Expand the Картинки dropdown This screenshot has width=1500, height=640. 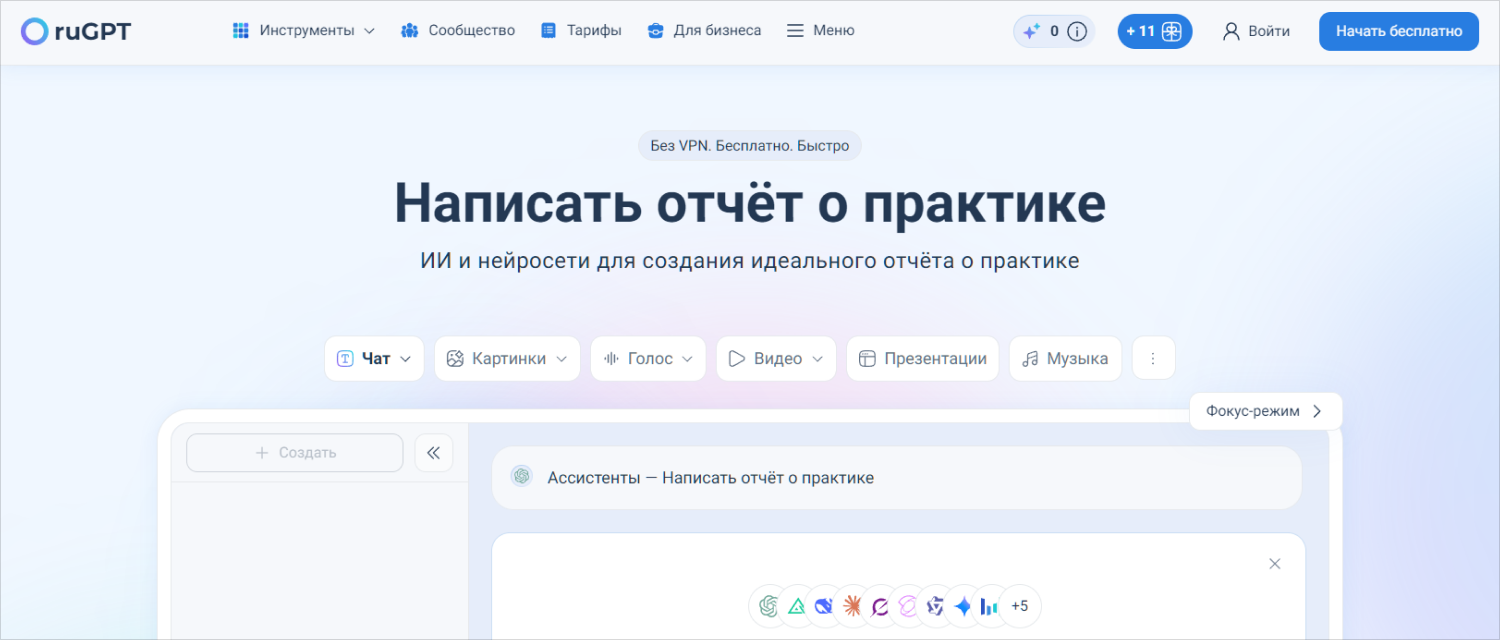point(507,359)
